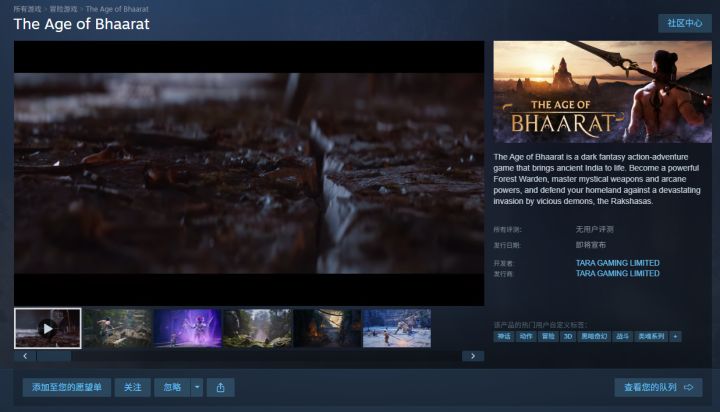The width and height of the screenshot is (720, 412).
Task: Open publisher TARA GAMING LIMITED link
Action: pyautogui.click(x=618, y=273)
